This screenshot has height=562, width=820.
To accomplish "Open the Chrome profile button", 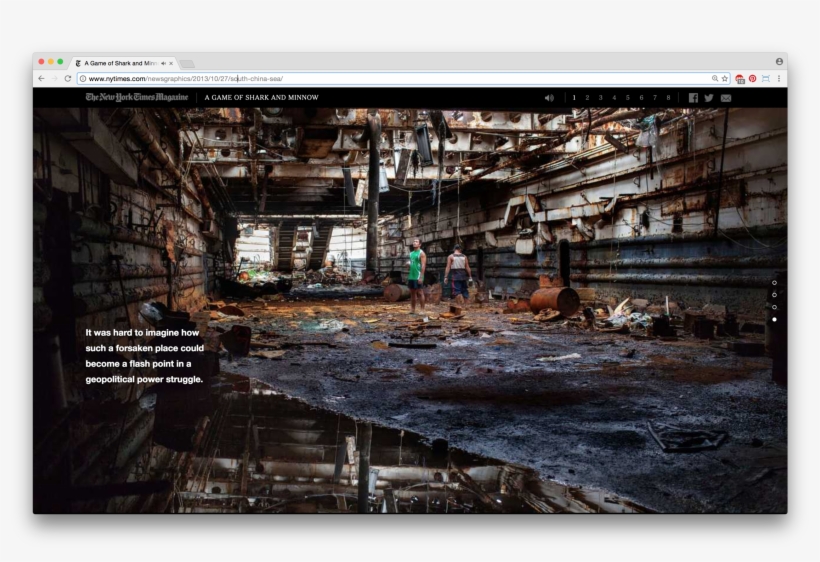I will pyautogui.click(x=779, y=62).
